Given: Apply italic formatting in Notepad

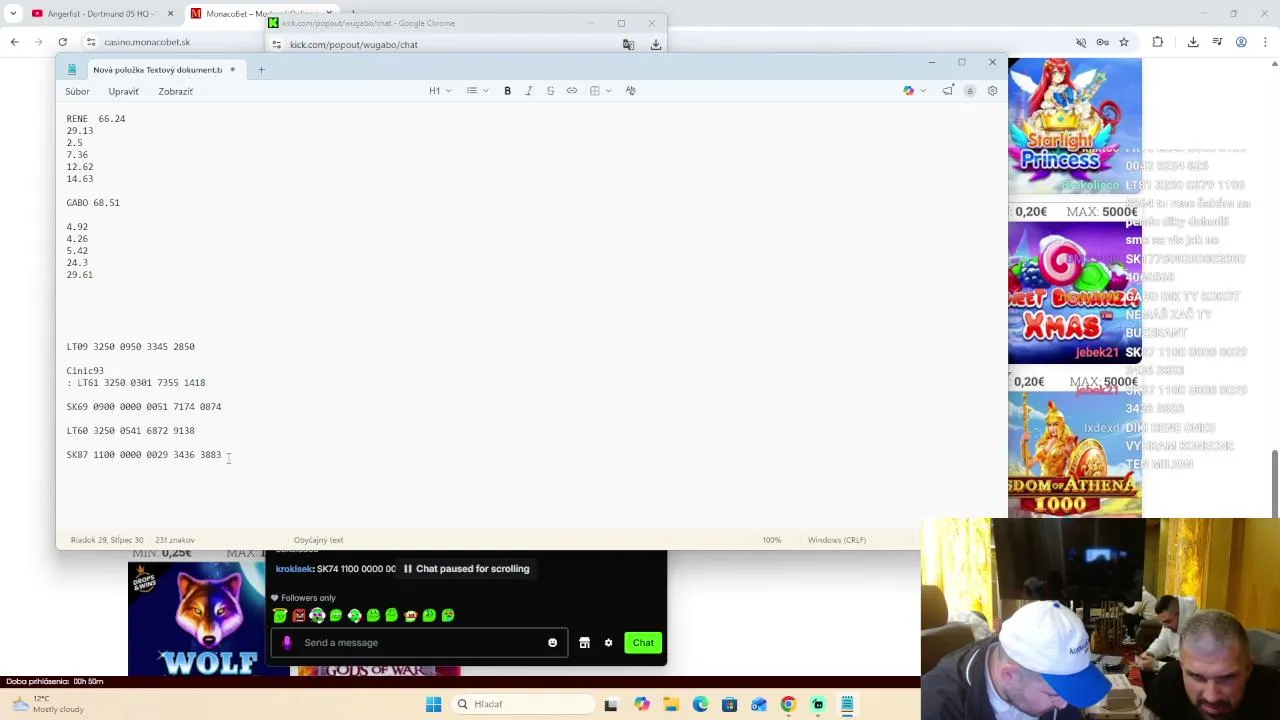Looking at the screenshot, I should [x=529, y=91].
